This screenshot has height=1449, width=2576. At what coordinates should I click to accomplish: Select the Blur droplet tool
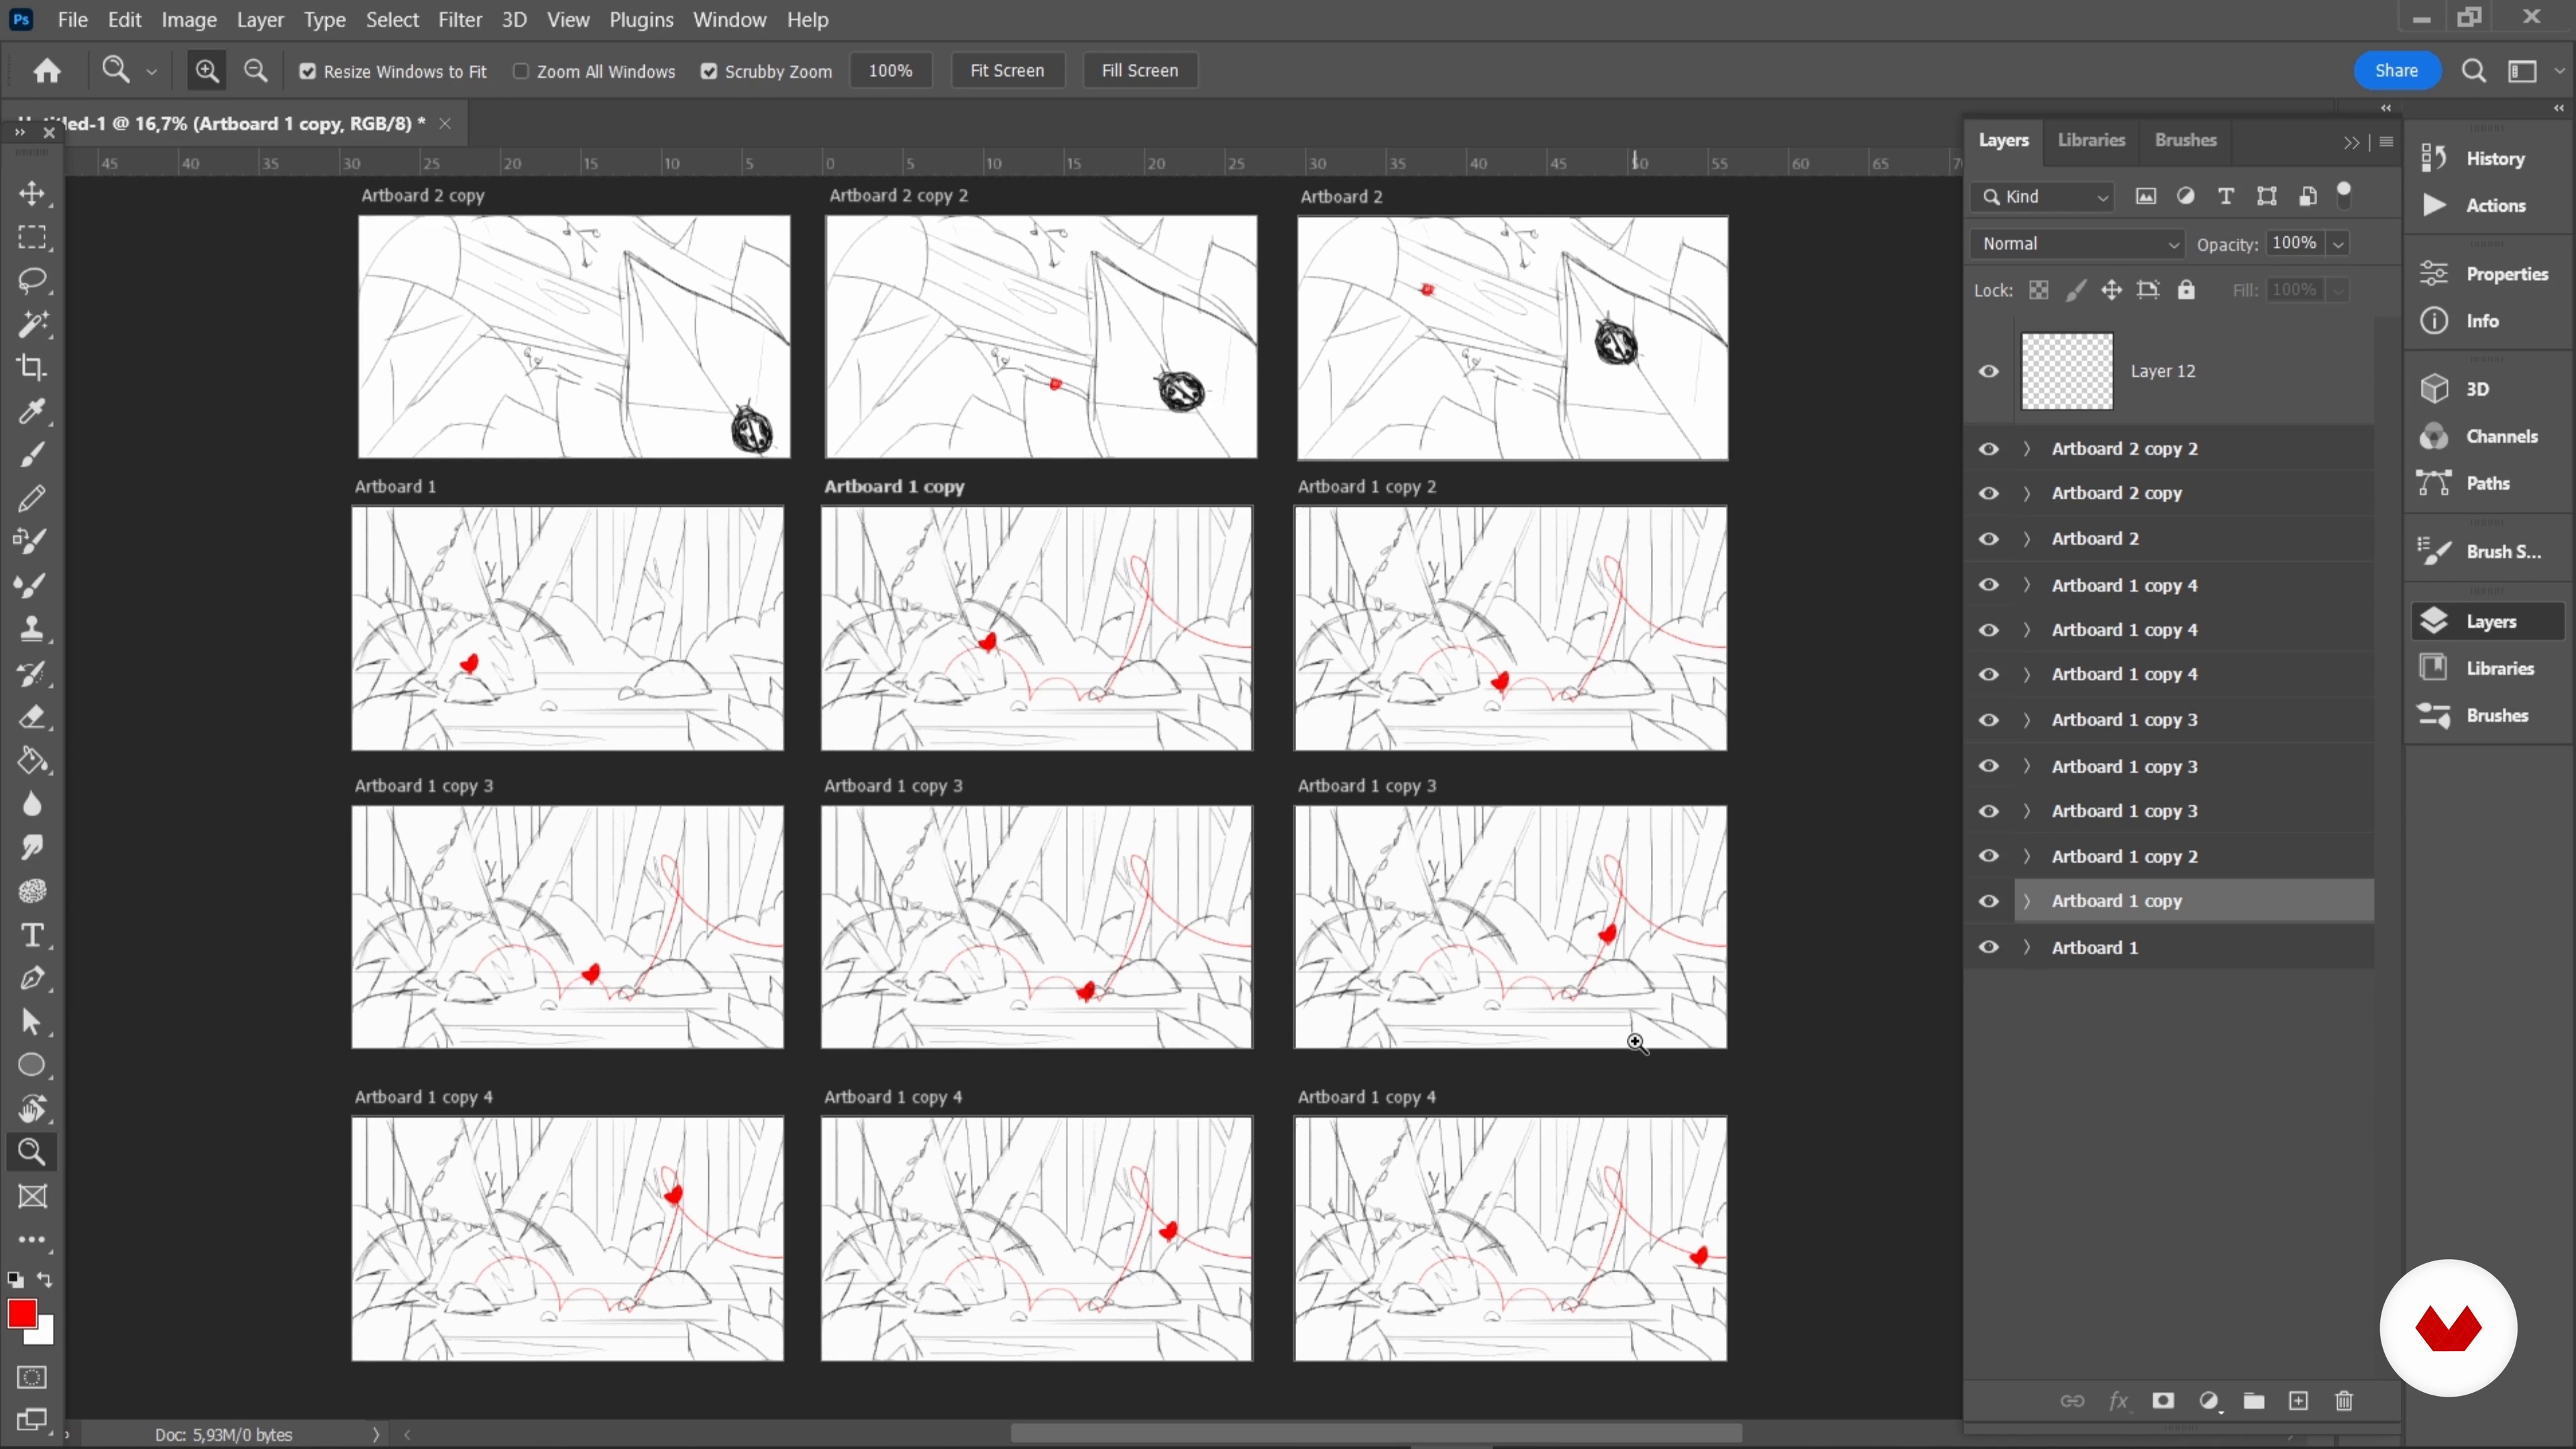click(32, 804)
